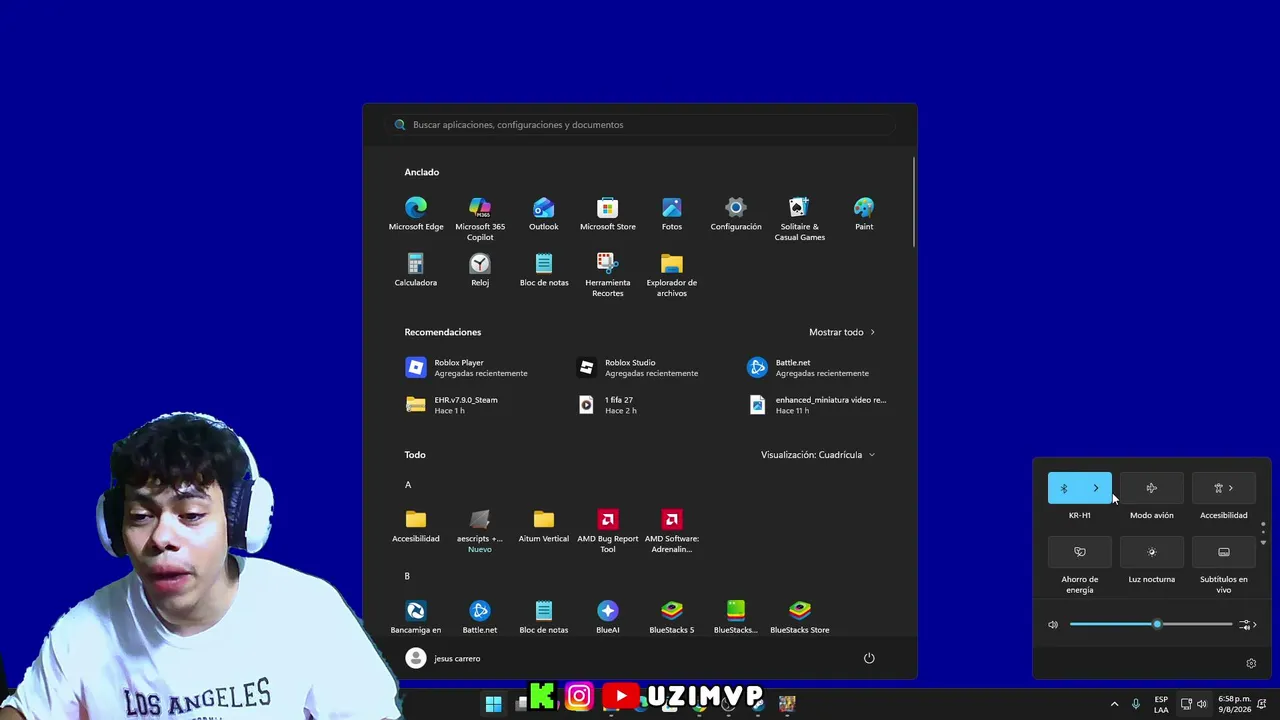This screenshot has width=1280, height=720.
Task: Expand Accesibilidad options in quick settings
Action: tap(1224, 488)
